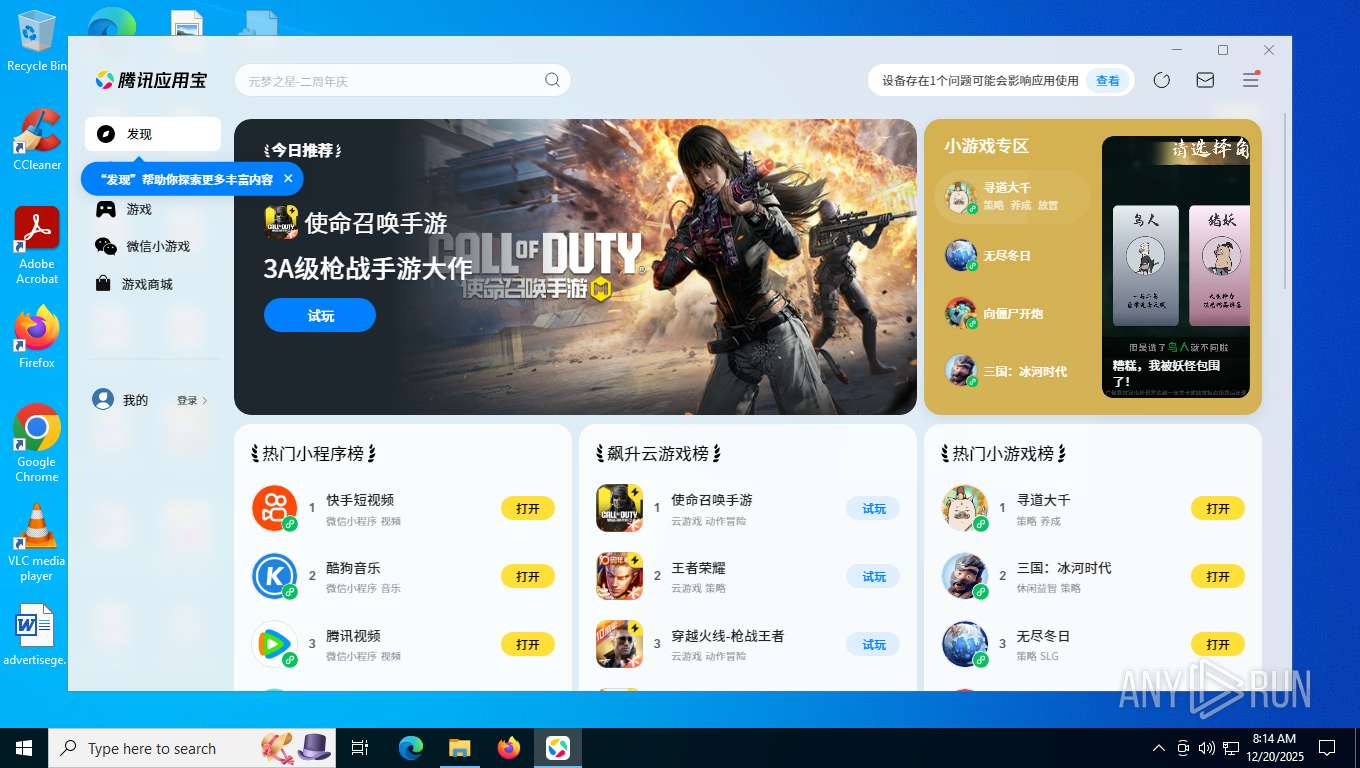Click 酷狗音乐 app icon
Screen dimensions: 1360x768
275,576
